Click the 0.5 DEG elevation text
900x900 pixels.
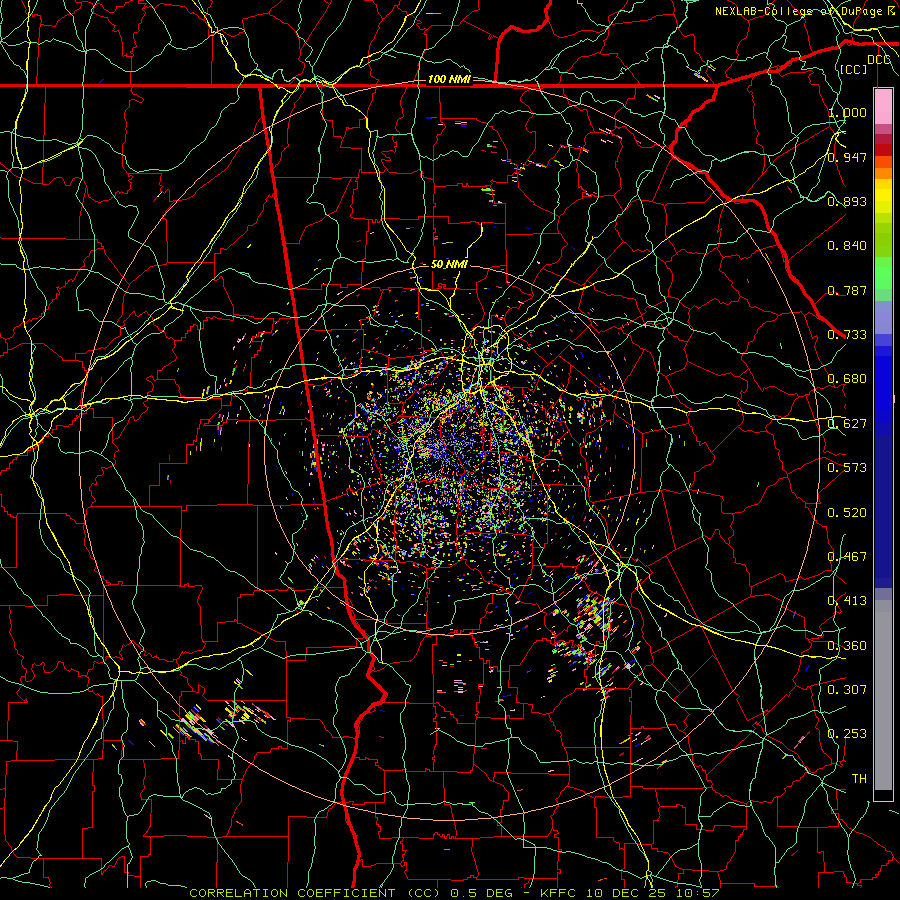pos(480,893)
